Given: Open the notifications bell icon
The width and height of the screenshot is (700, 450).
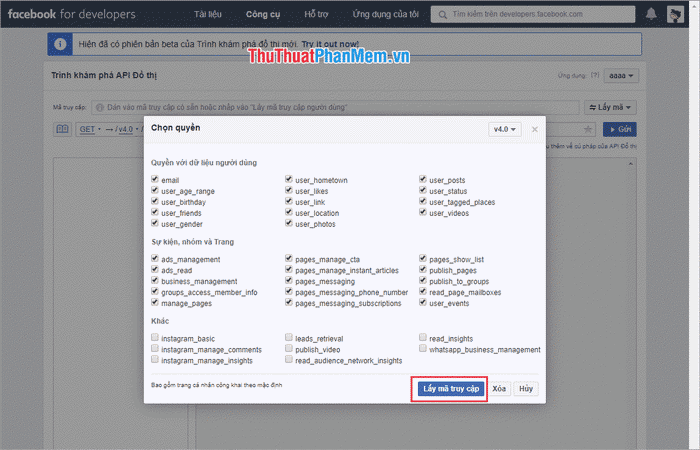Looking at the screenshot, I should (x=651, y=14).
